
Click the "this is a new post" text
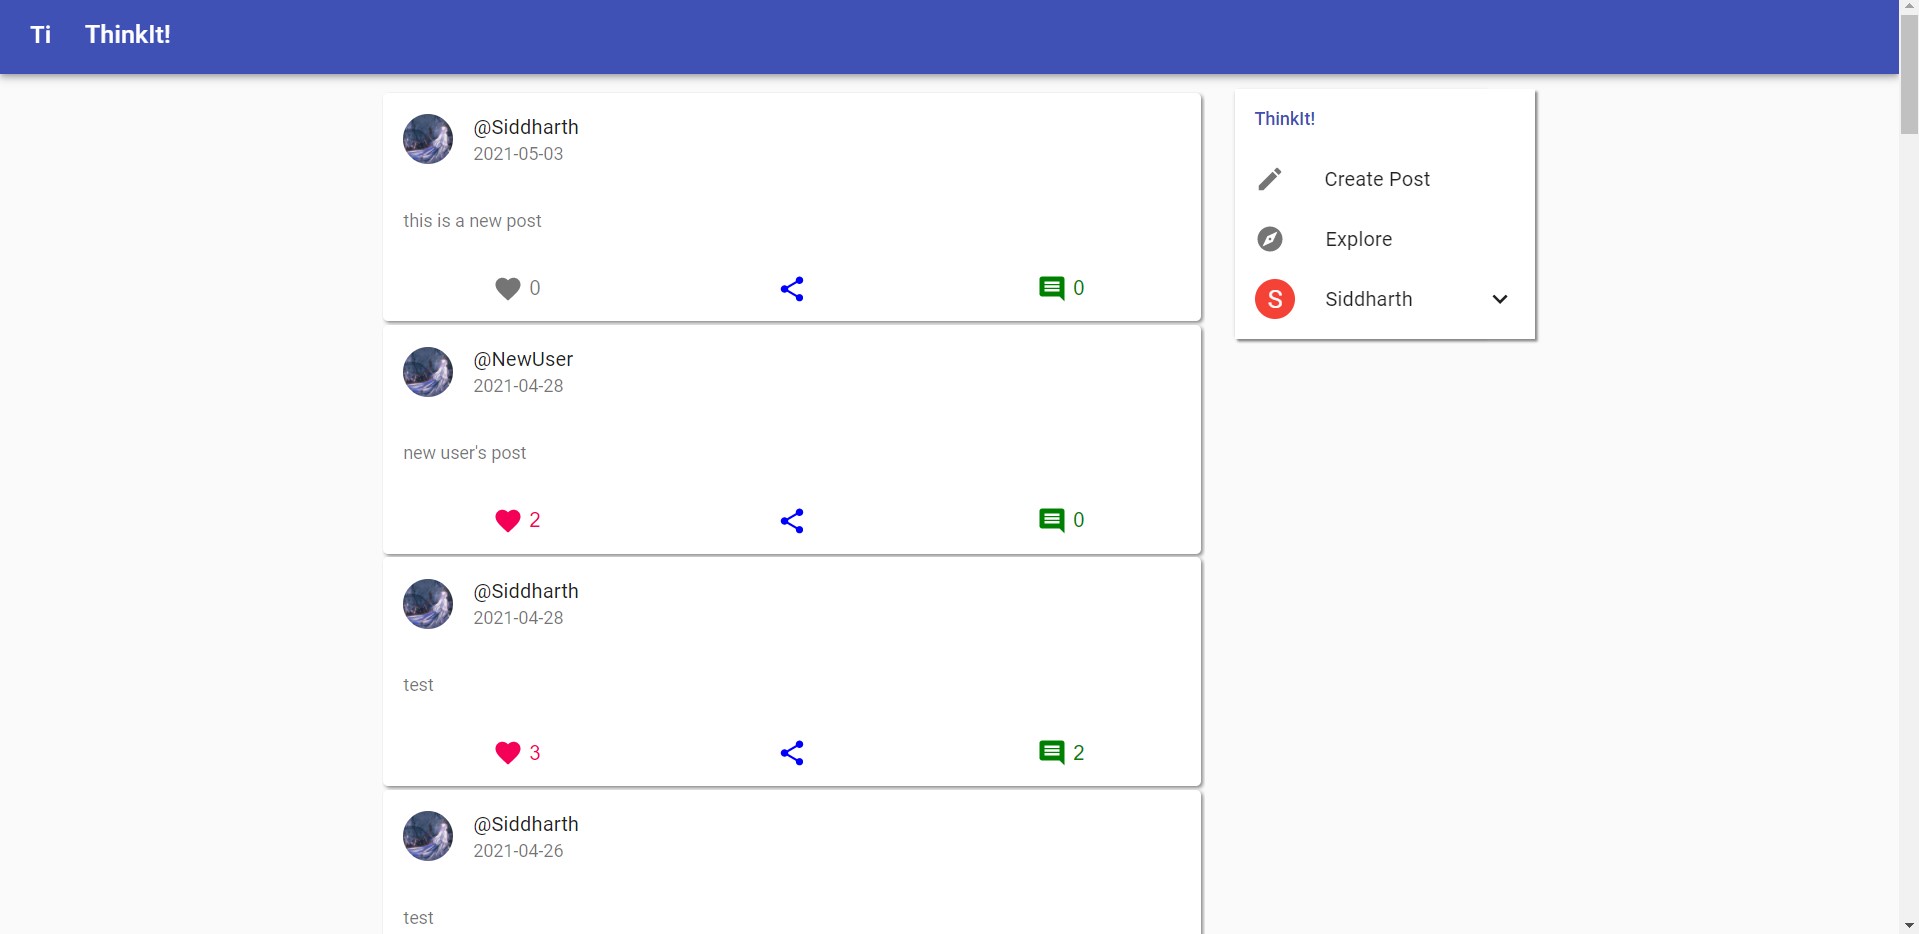click(x=472, y=221)
